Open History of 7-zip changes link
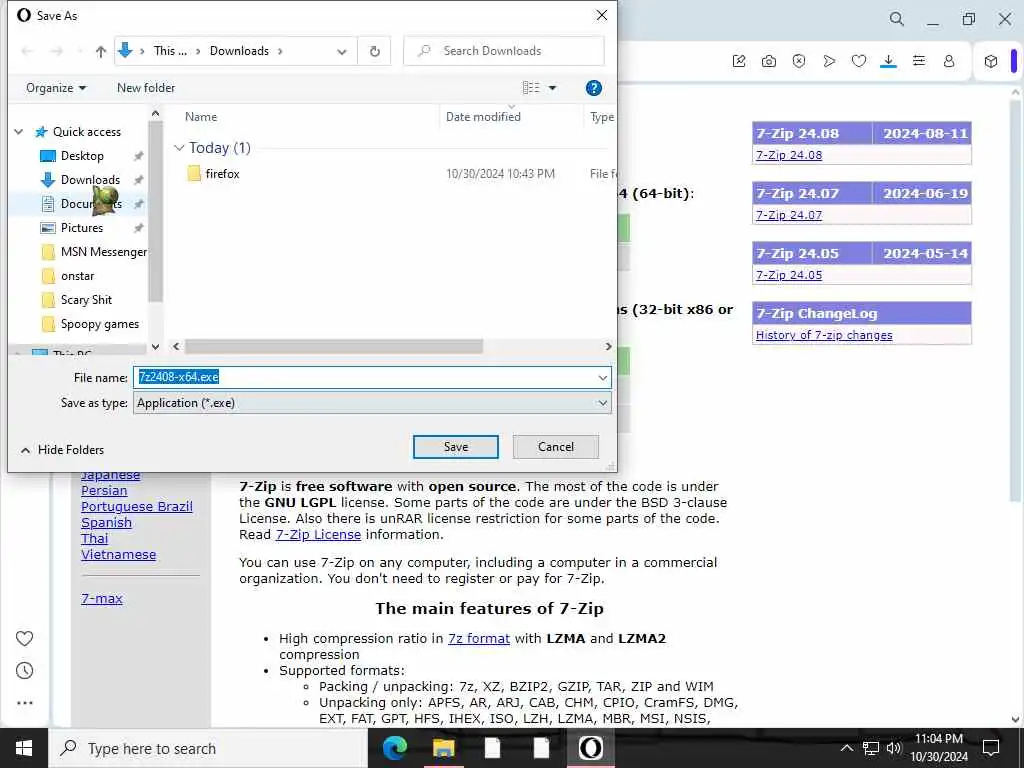Screen dimensions: 1024x768 click(x=824, y=335)
